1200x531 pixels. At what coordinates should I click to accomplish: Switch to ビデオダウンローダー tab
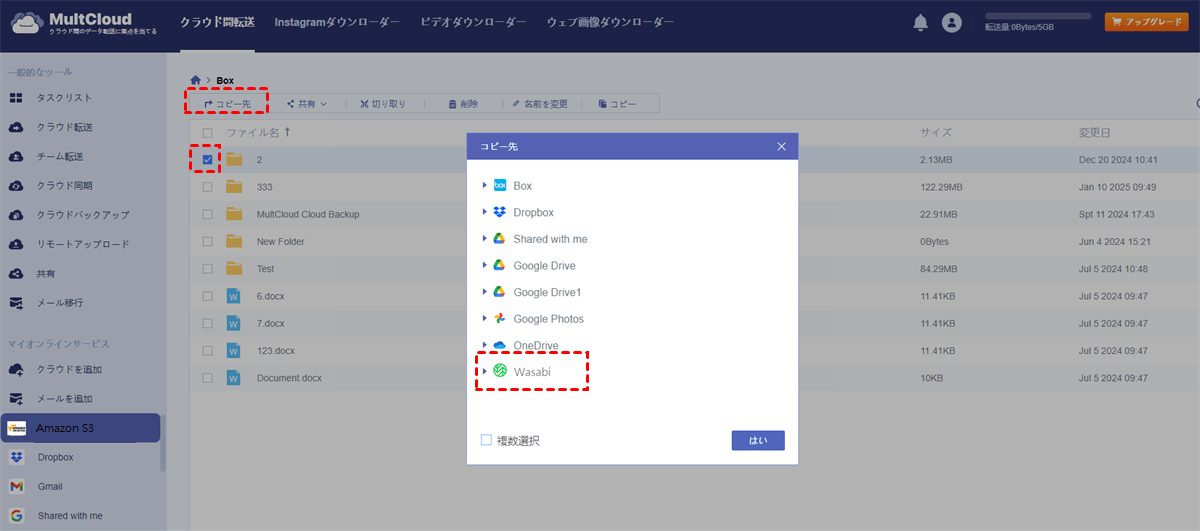[473, 22]
